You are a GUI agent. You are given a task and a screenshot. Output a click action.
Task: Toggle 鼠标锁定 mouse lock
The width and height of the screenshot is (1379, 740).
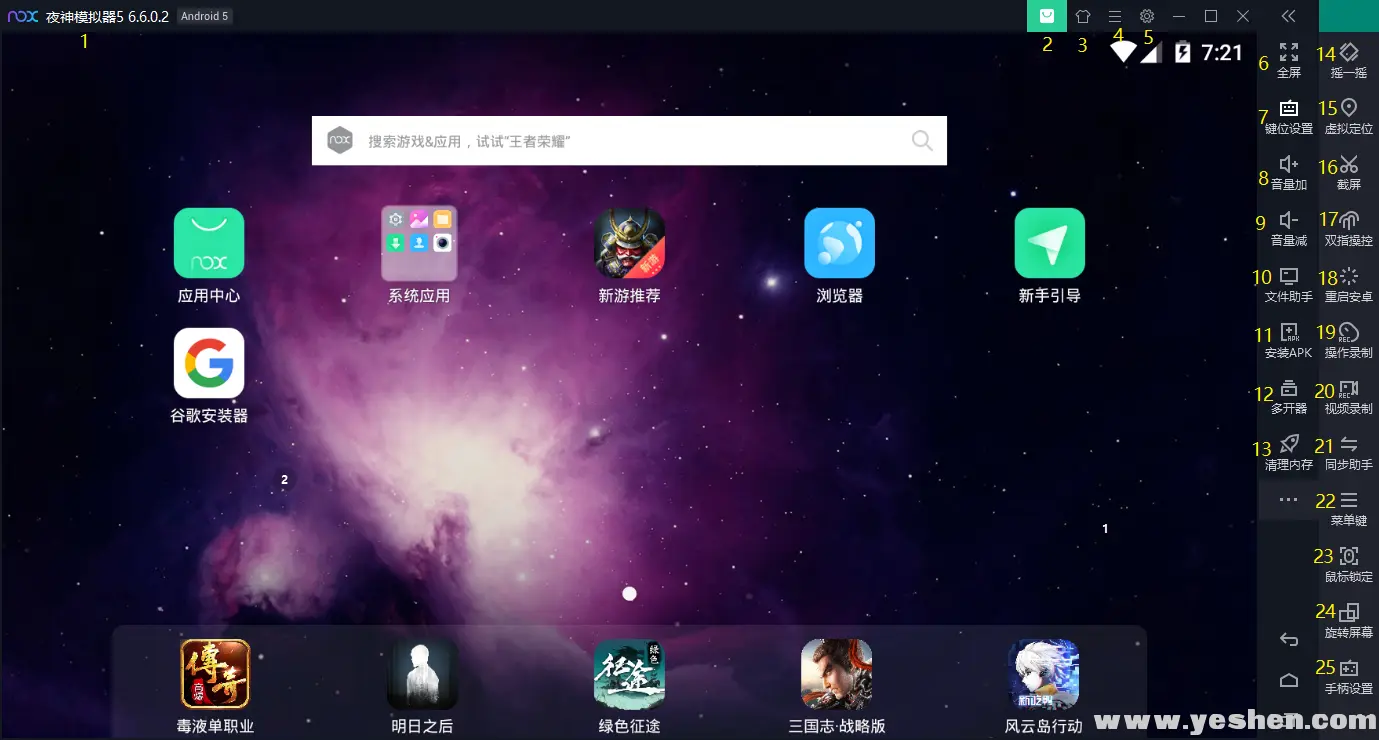[1349, 558]
